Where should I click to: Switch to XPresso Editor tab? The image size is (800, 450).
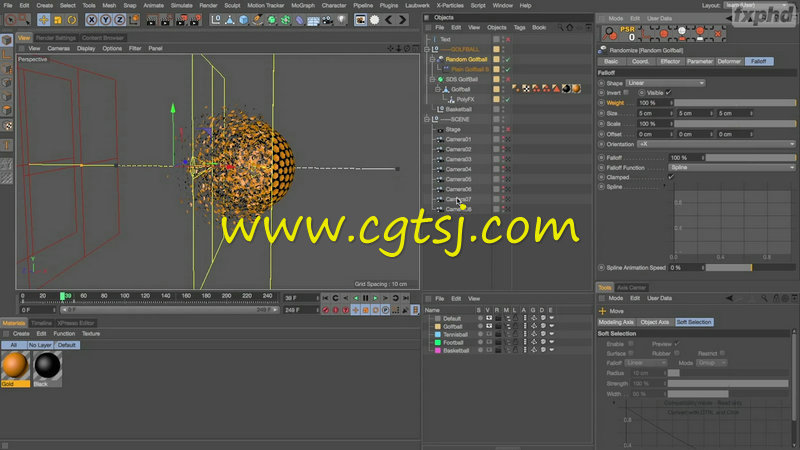pos(76,323)
